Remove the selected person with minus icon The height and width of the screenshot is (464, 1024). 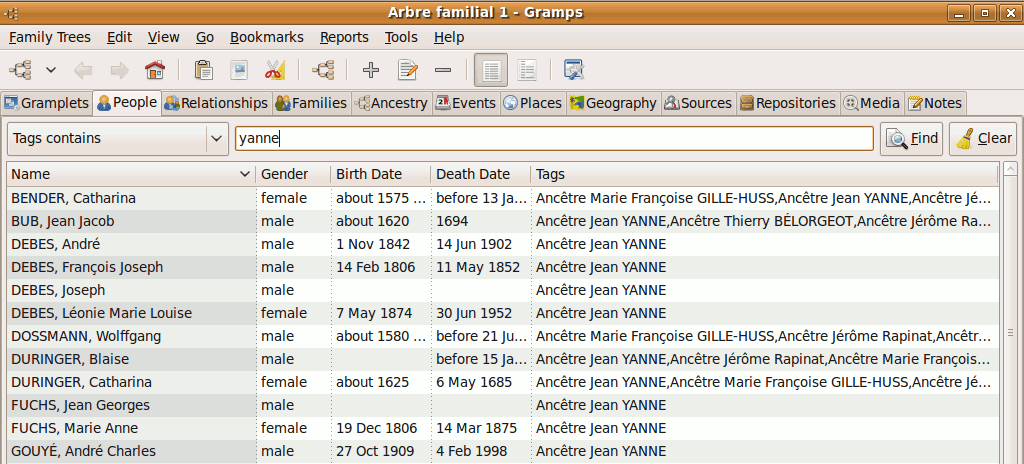(443, 70)
